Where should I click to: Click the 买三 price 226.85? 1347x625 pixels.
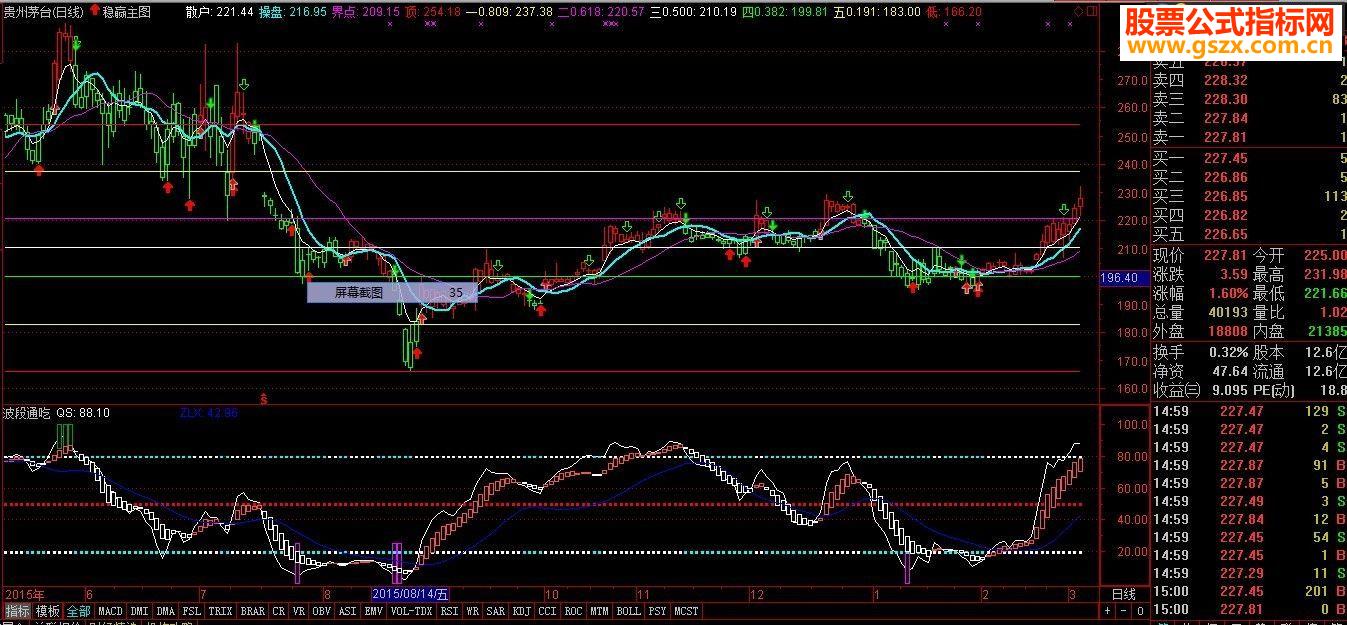coord(1225,196)
